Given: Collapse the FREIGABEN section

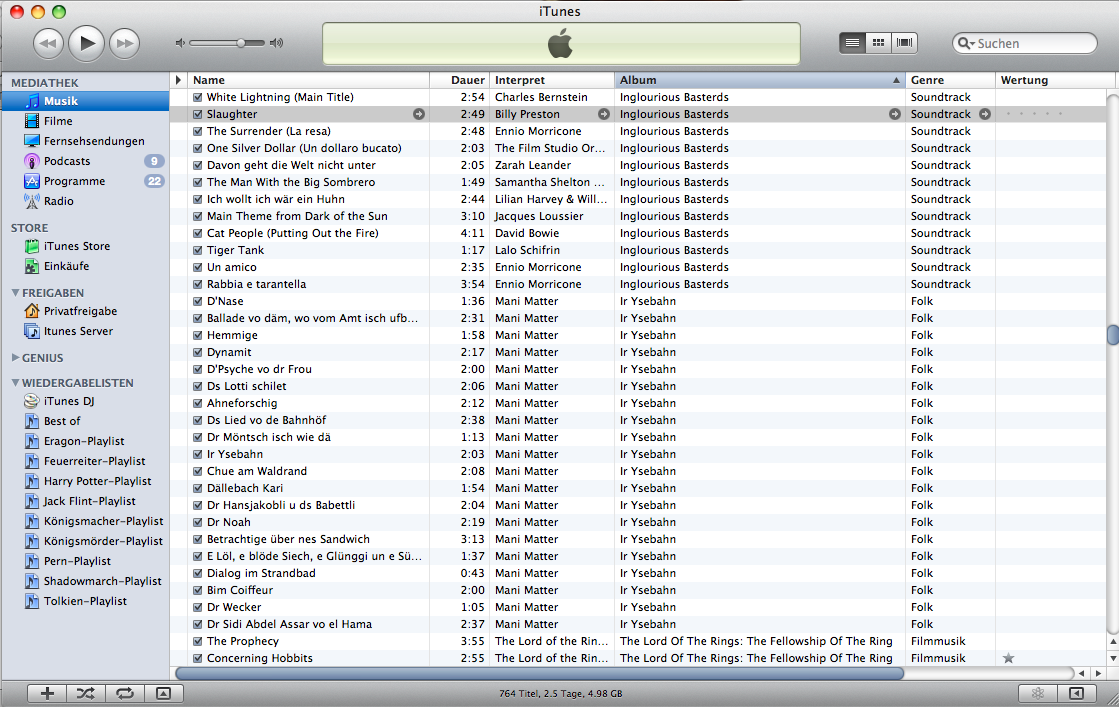Looking at the screenshot, I should tap(16, 293).
